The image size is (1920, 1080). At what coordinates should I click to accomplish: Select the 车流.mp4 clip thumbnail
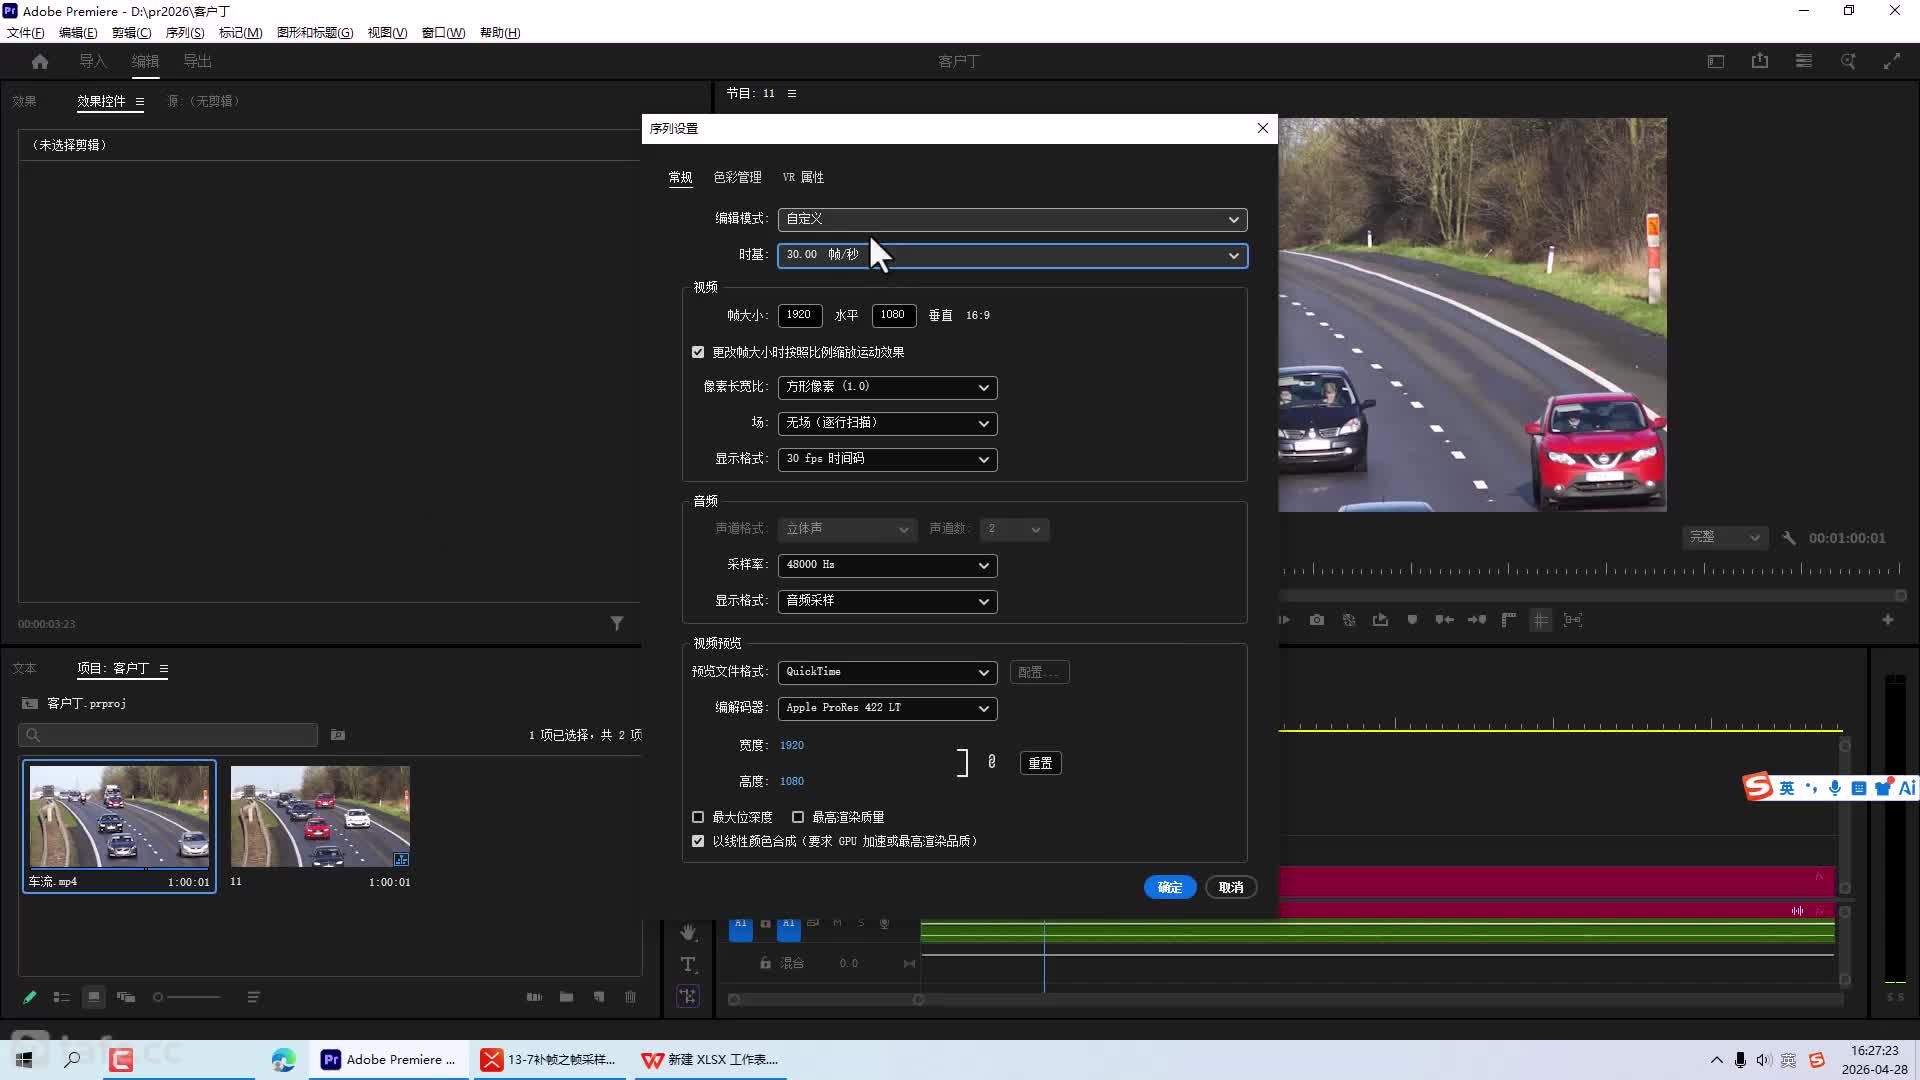click(119, 816)
